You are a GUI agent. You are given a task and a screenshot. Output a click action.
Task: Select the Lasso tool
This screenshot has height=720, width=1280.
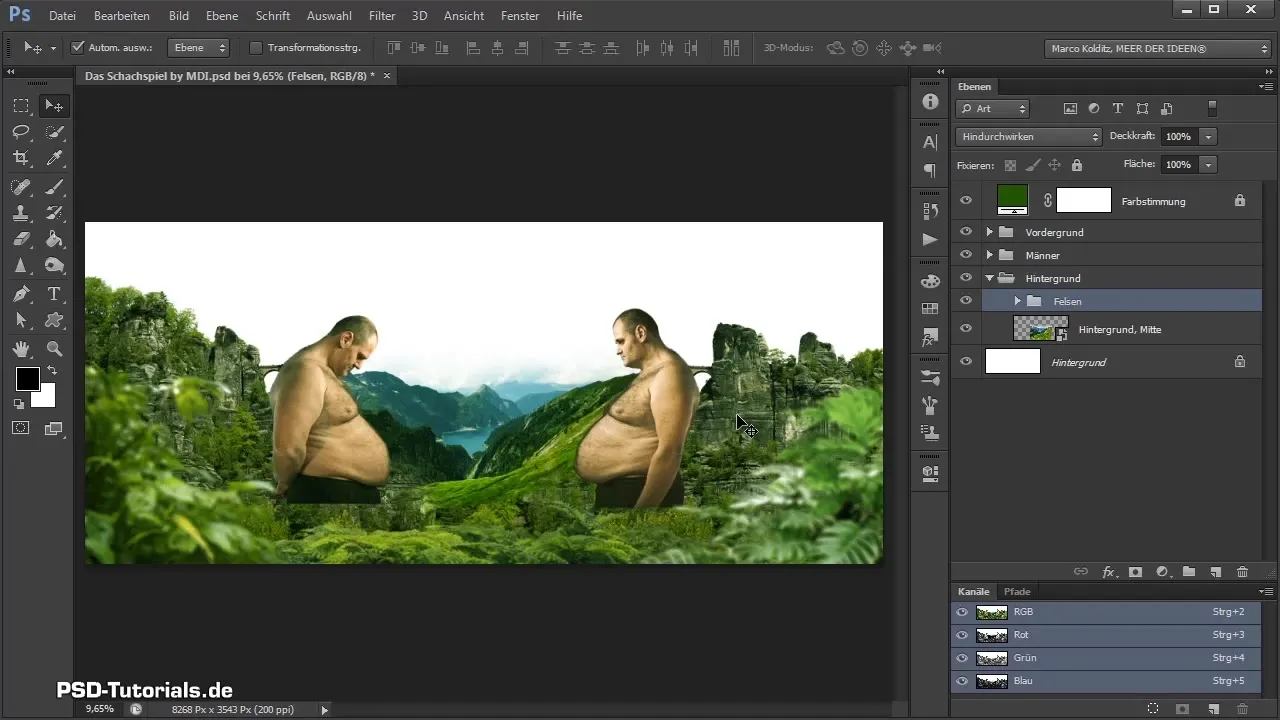(20, 132)
